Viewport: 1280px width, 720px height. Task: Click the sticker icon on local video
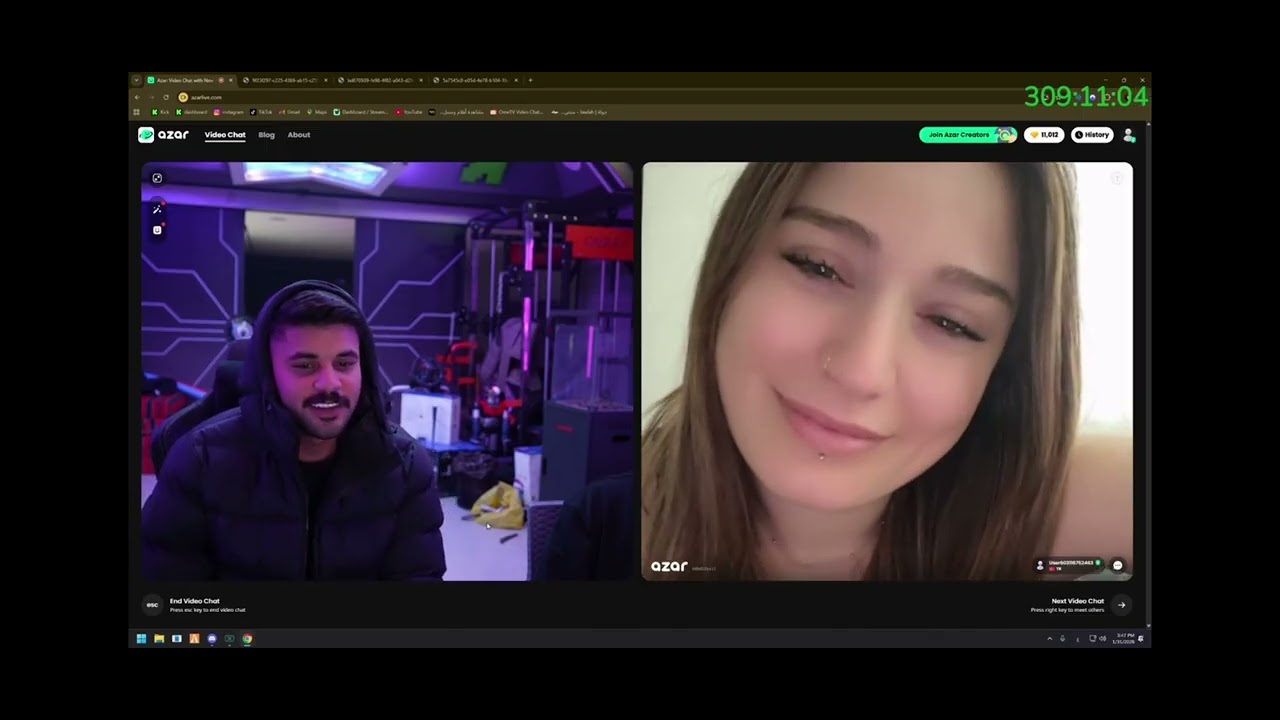click(x=157, y=230)
